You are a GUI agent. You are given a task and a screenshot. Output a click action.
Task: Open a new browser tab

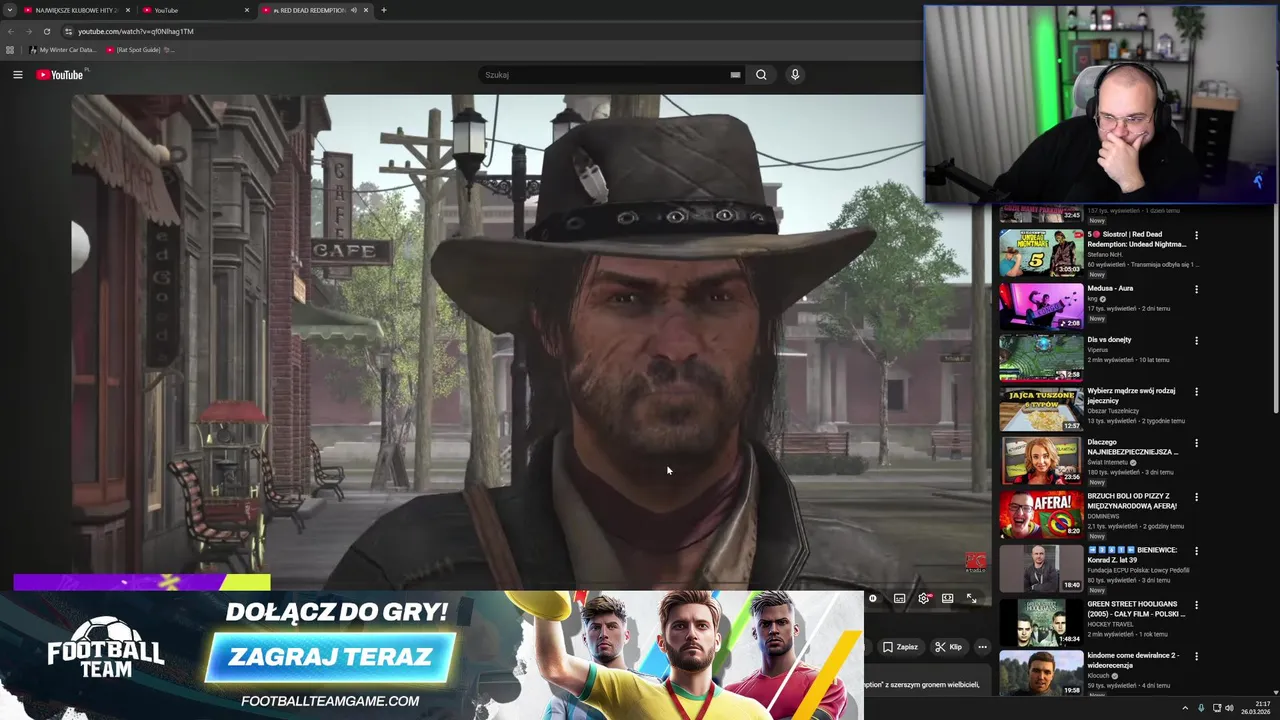click(384, 10)
